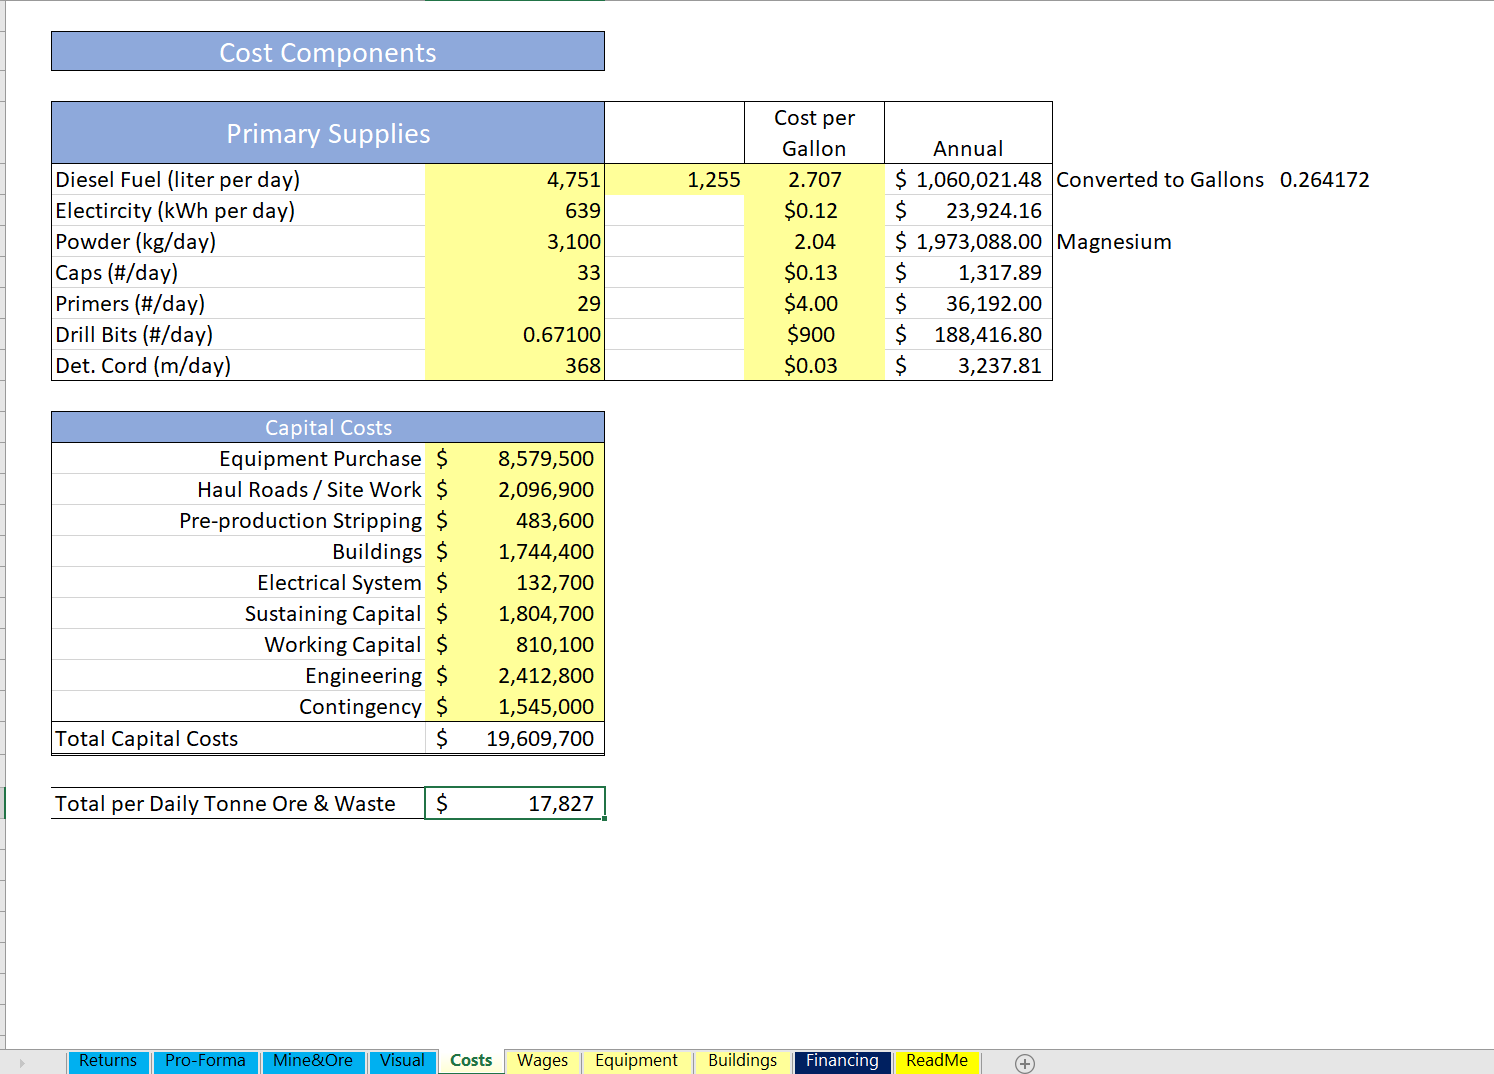Image resolution: width=1494 pixels, height=1074 pixels.
Task: View the Visual sheet
Action: pos(402,1061)
